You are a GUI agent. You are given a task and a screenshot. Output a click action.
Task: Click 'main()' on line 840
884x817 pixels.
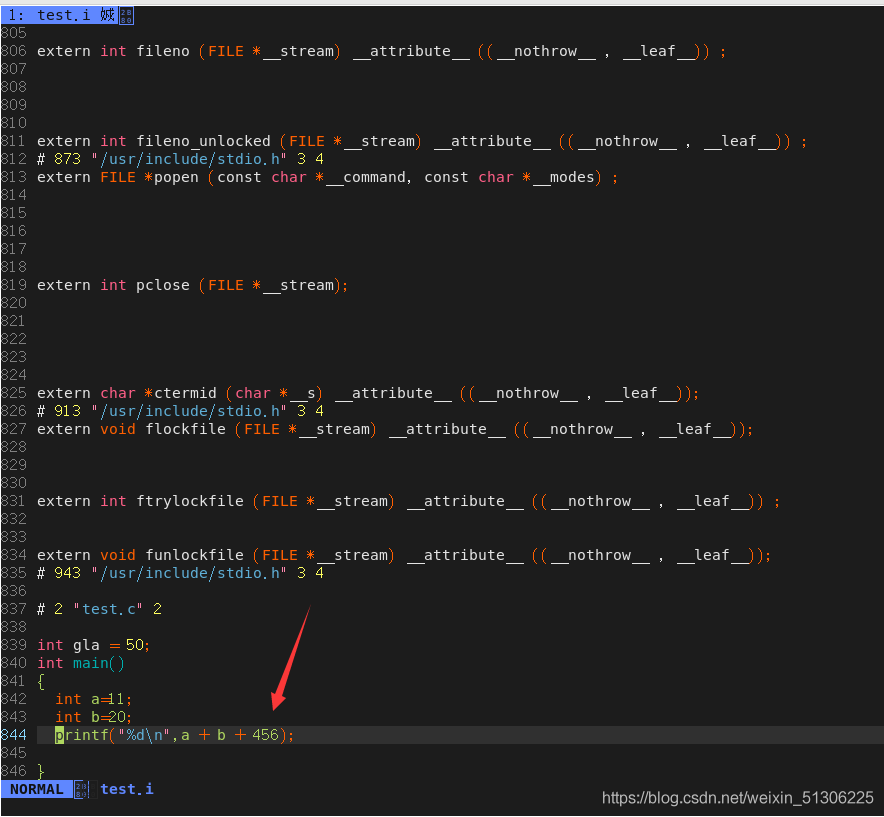pyautogui.click(x=99, y=663)
